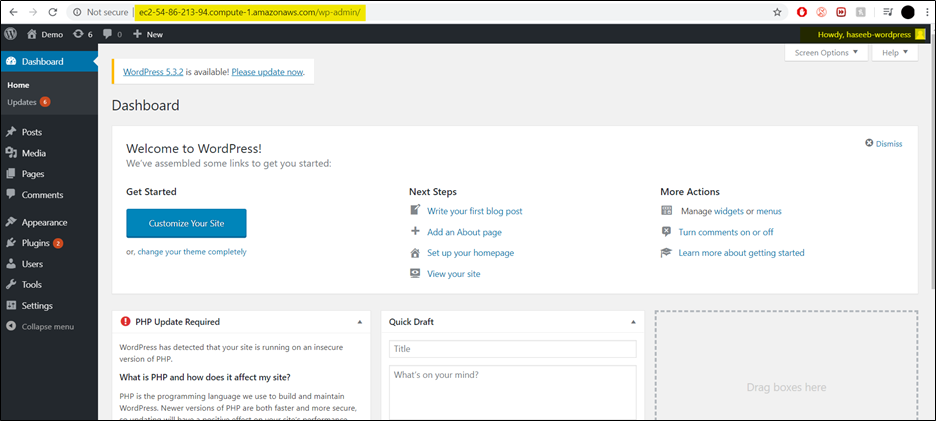Click the browser forward arrow

(33, 12)
